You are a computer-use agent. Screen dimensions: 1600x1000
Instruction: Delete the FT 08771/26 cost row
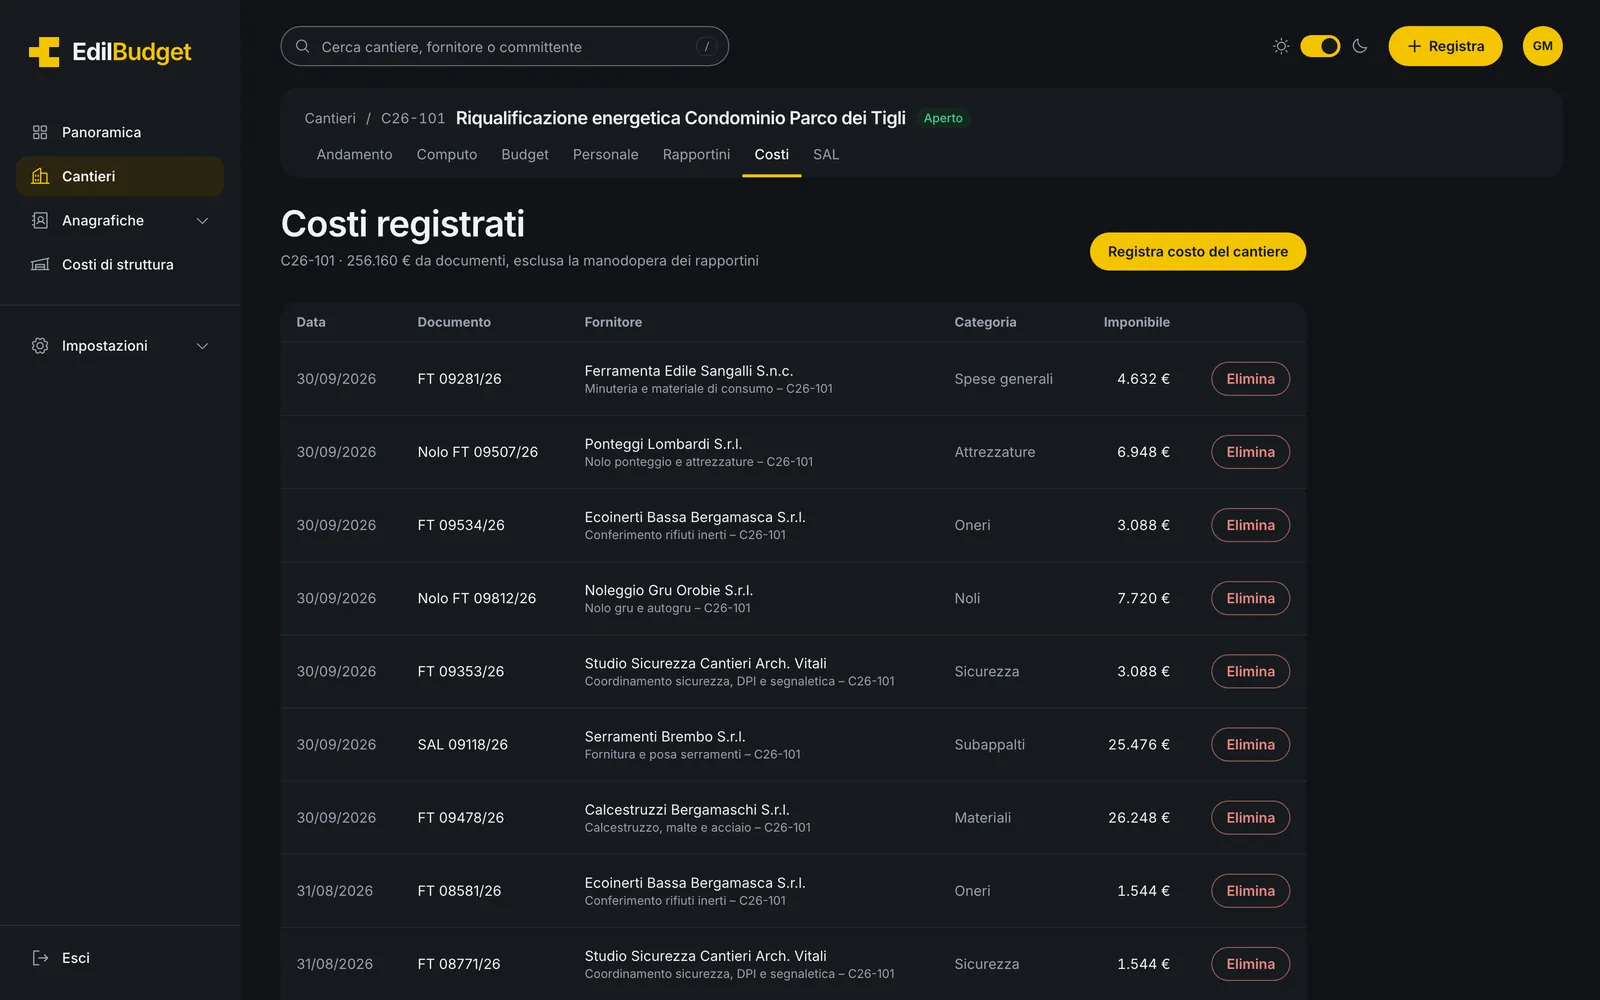click(1250, 964)
